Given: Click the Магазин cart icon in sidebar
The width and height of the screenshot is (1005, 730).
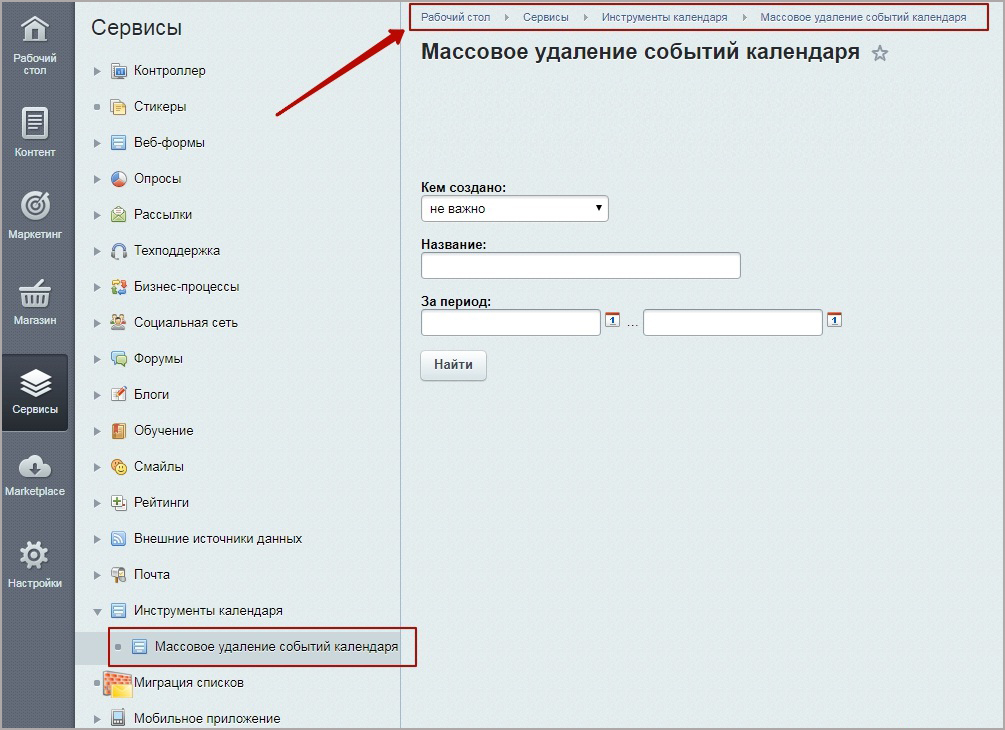Looking at the screenshot, I should point(35,294).
